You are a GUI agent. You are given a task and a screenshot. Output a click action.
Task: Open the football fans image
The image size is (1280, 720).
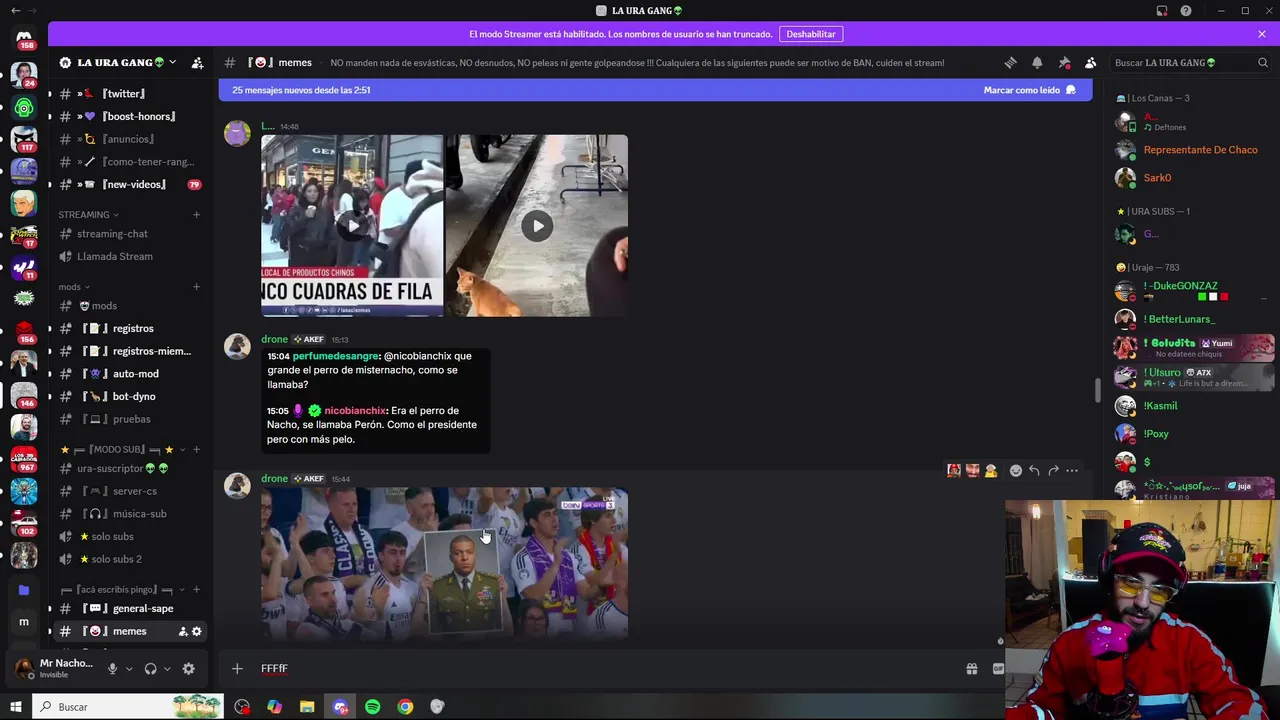444,563
